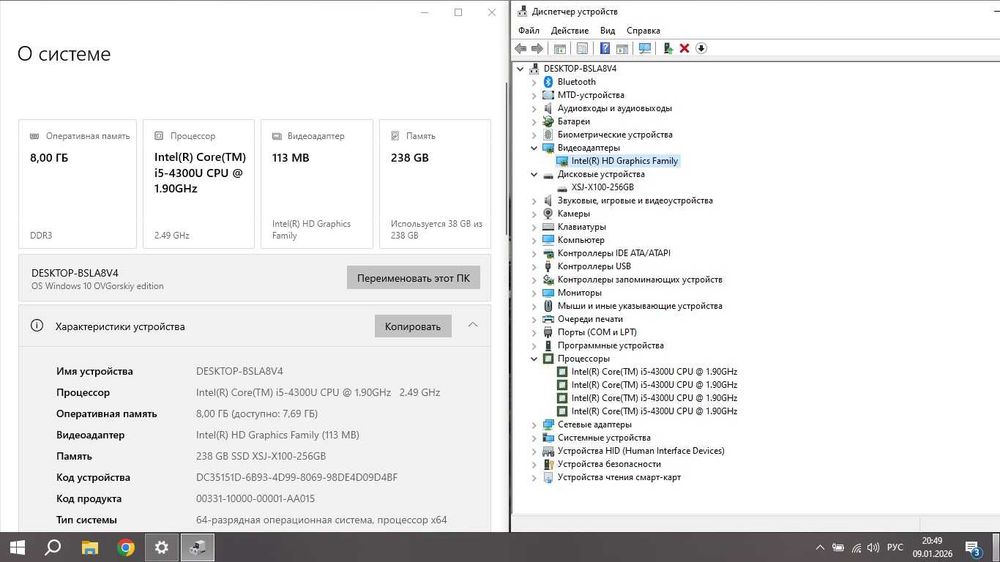Select Программные устройства tree row
This screenshot has width=1000, height=562.
coord(610,346)
